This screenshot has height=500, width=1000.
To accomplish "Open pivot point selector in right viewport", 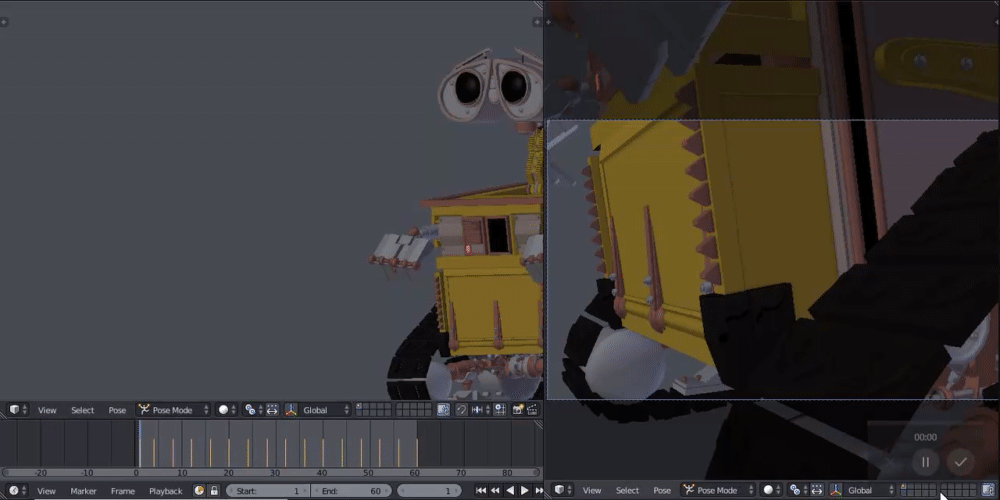I will click(798, 490).
